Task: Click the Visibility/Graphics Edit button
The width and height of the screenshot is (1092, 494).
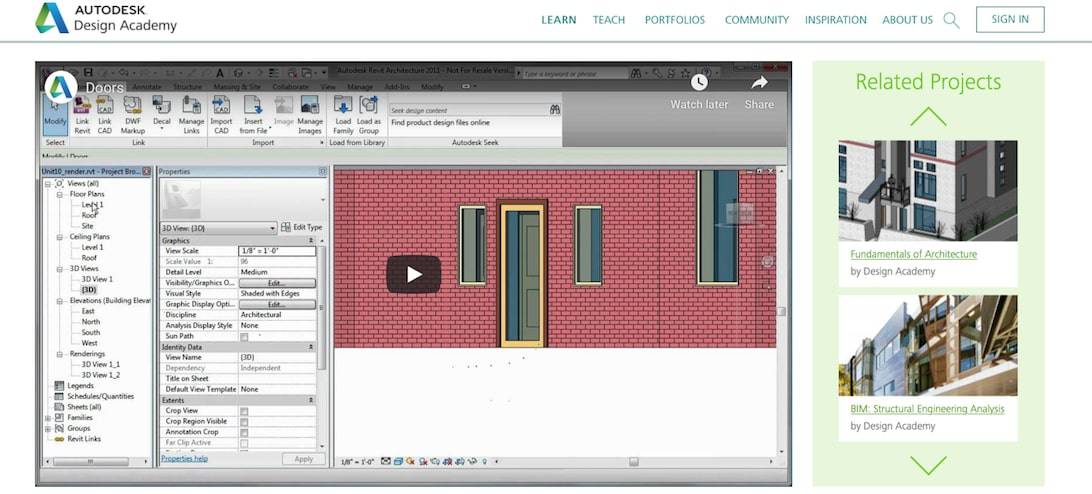Action: pos(277,283)
